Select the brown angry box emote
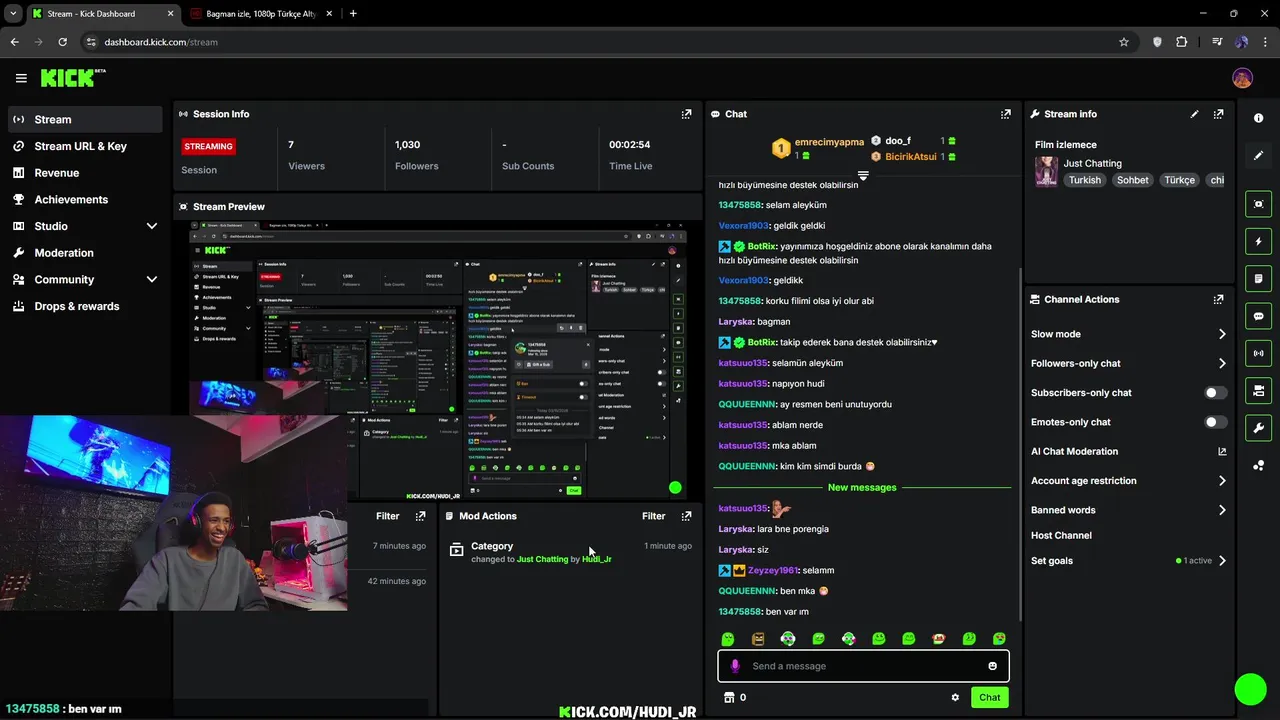Viewport: 1280px width, 720px height. click(x=758, y=639)
